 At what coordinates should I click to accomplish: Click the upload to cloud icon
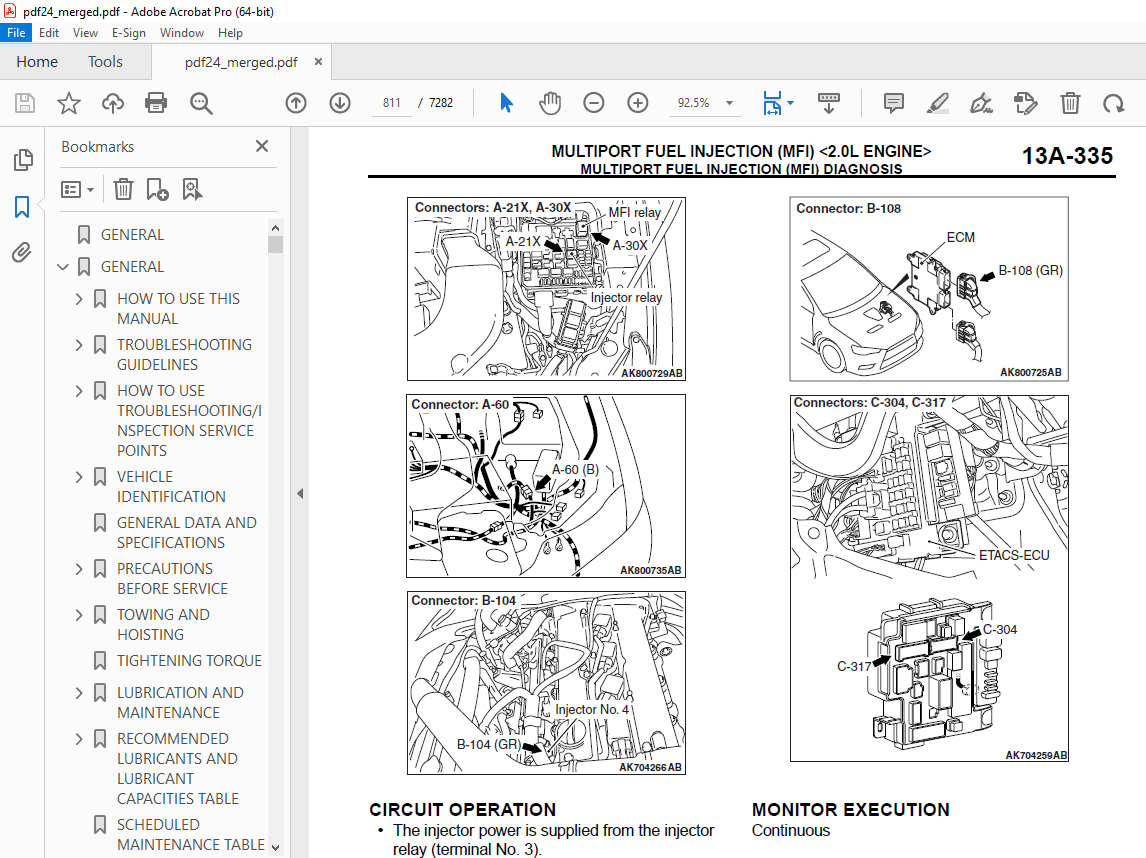[113, 103]
